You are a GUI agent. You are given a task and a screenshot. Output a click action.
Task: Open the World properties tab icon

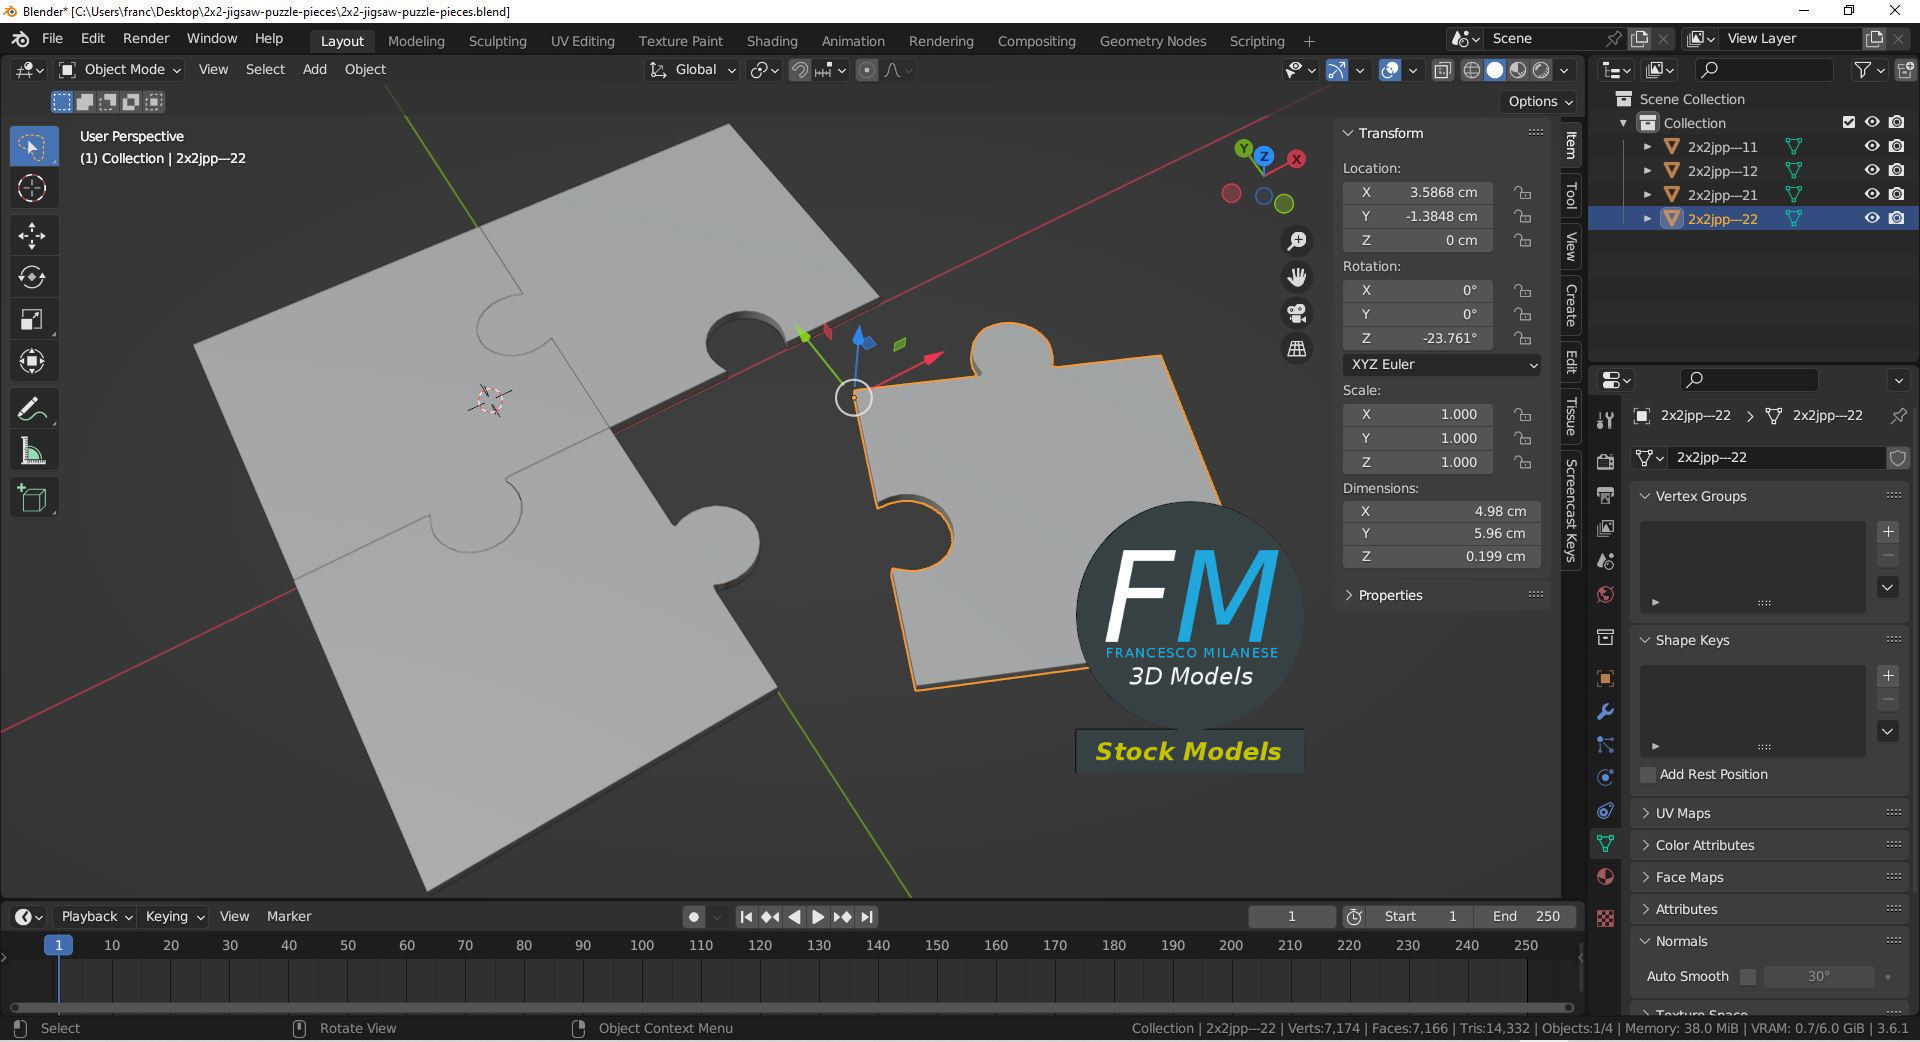(x=1605, y=594)
